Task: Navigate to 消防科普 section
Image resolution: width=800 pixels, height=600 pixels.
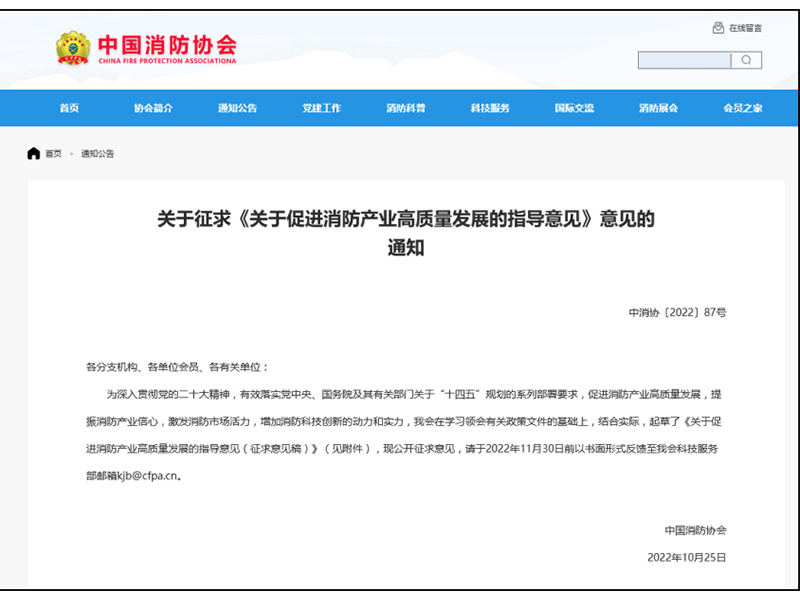Action: click(x=405, y=108)
